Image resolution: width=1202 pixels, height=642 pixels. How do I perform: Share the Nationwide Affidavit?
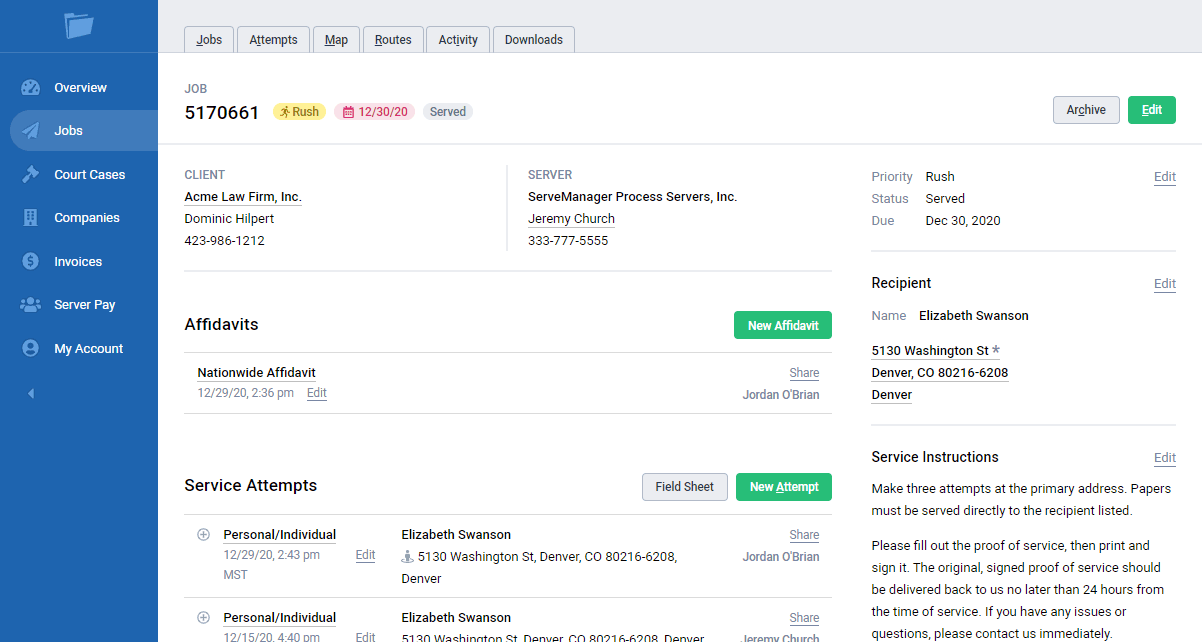(804, 372)
